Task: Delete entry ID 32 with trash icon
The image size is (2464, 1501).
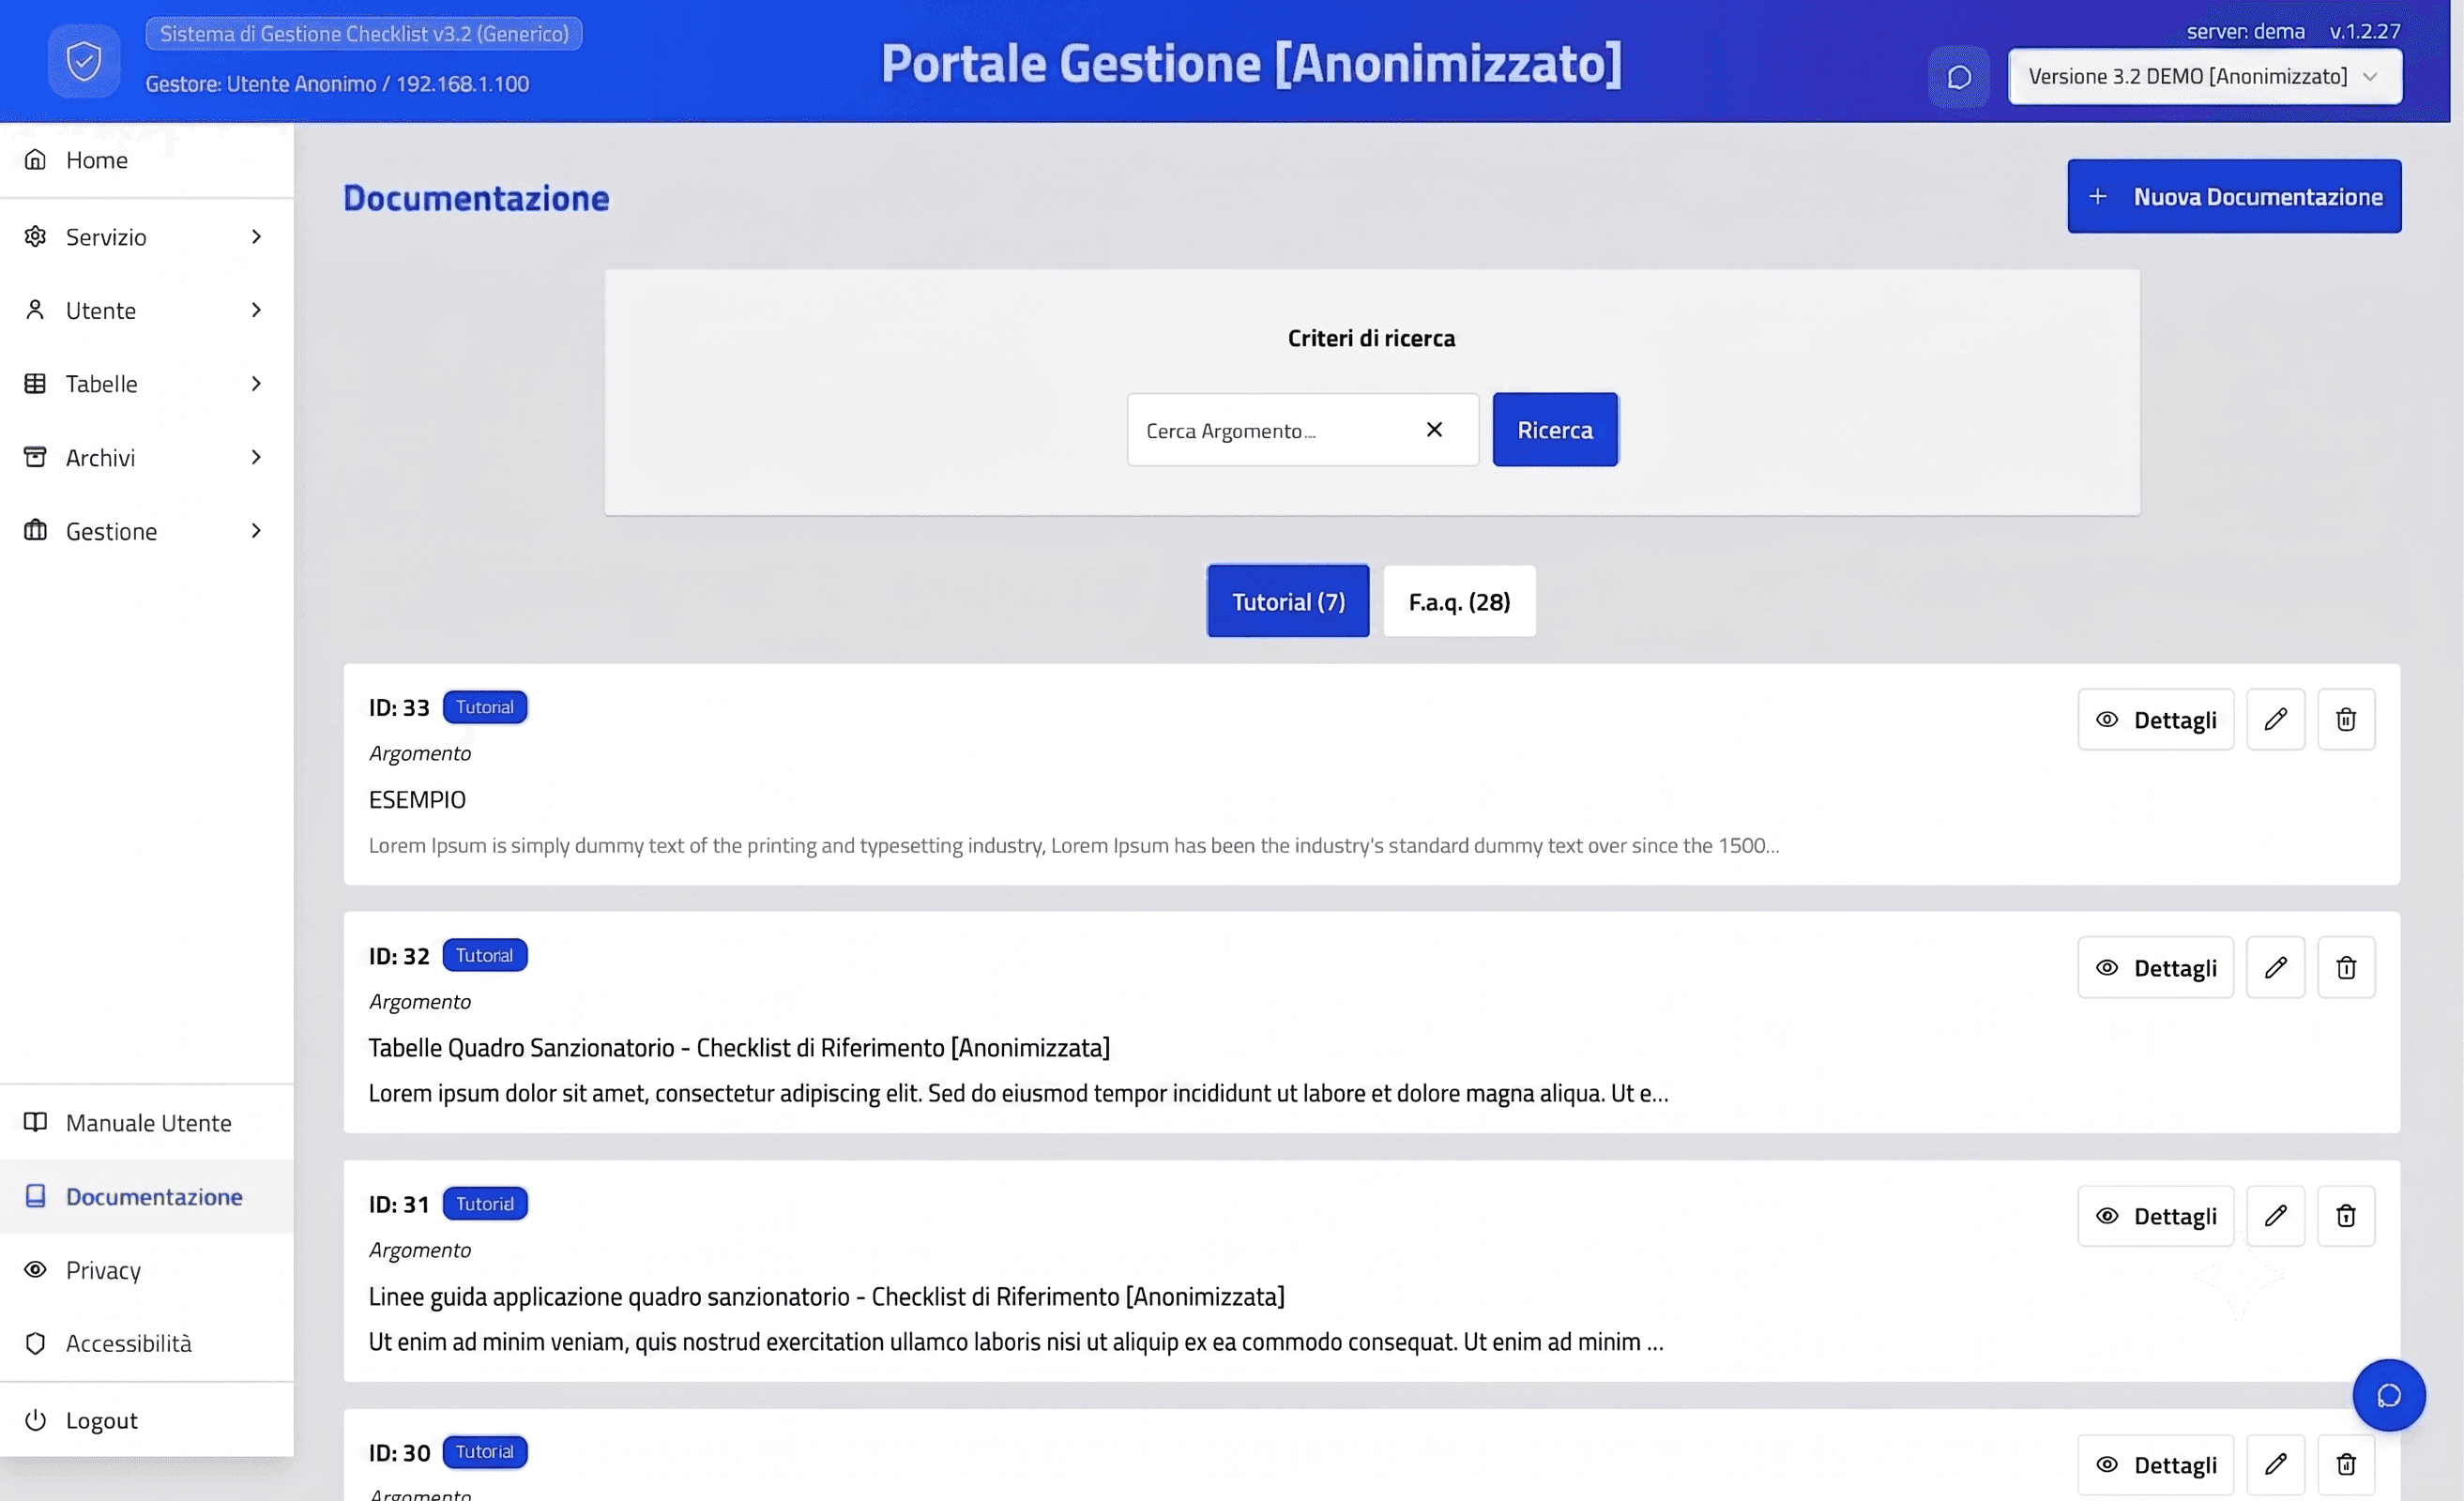Action: click(x=2346, y=967)
